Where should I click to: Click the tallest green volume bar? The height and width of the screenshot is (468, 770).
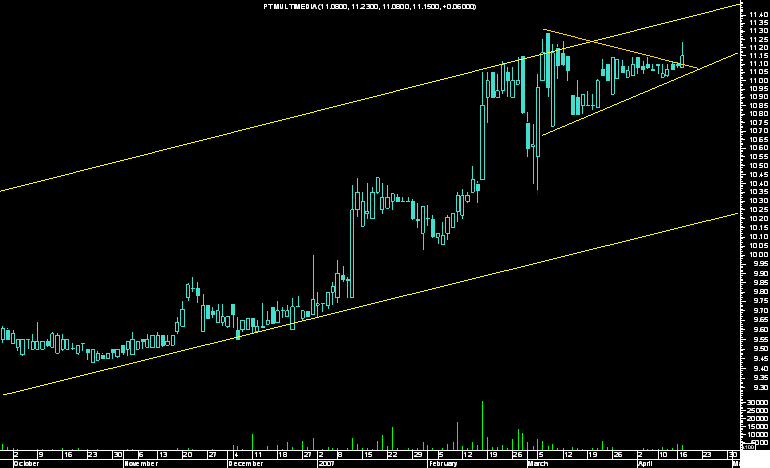pyautogui.click(x=482, y=425)
